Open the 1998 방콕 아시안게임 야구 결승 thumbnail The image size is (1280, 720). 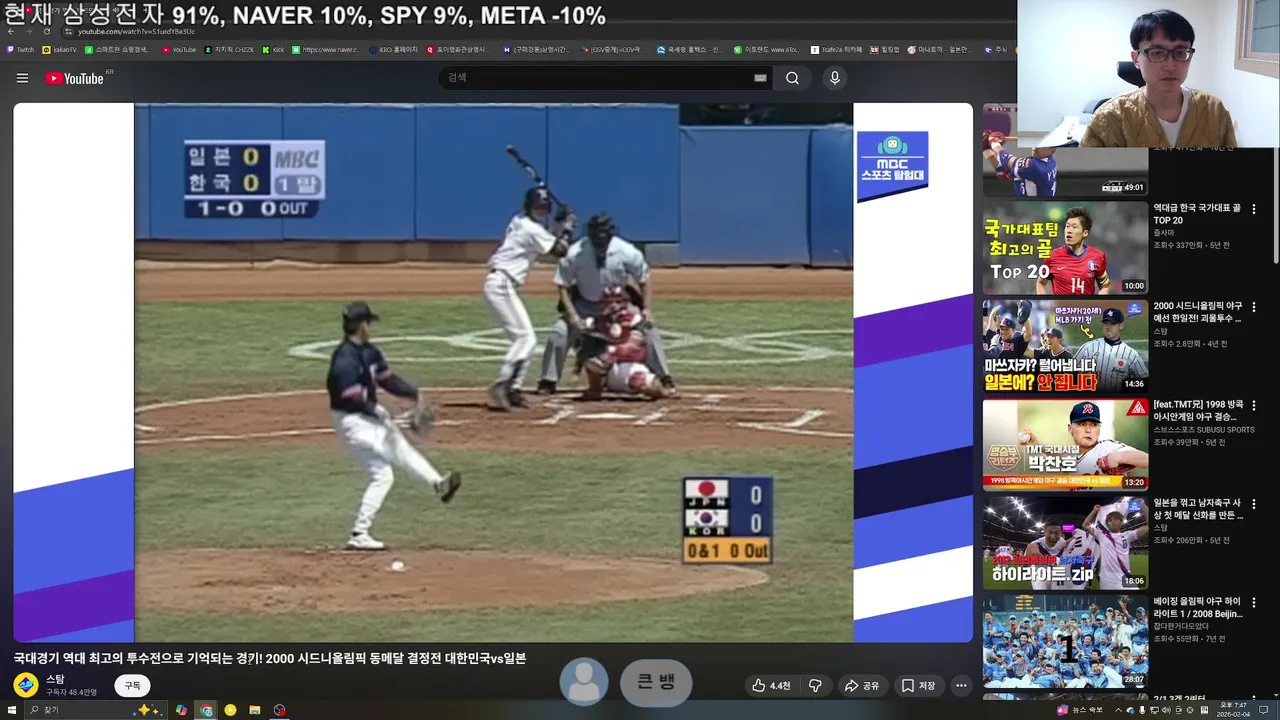point(1065,444)
